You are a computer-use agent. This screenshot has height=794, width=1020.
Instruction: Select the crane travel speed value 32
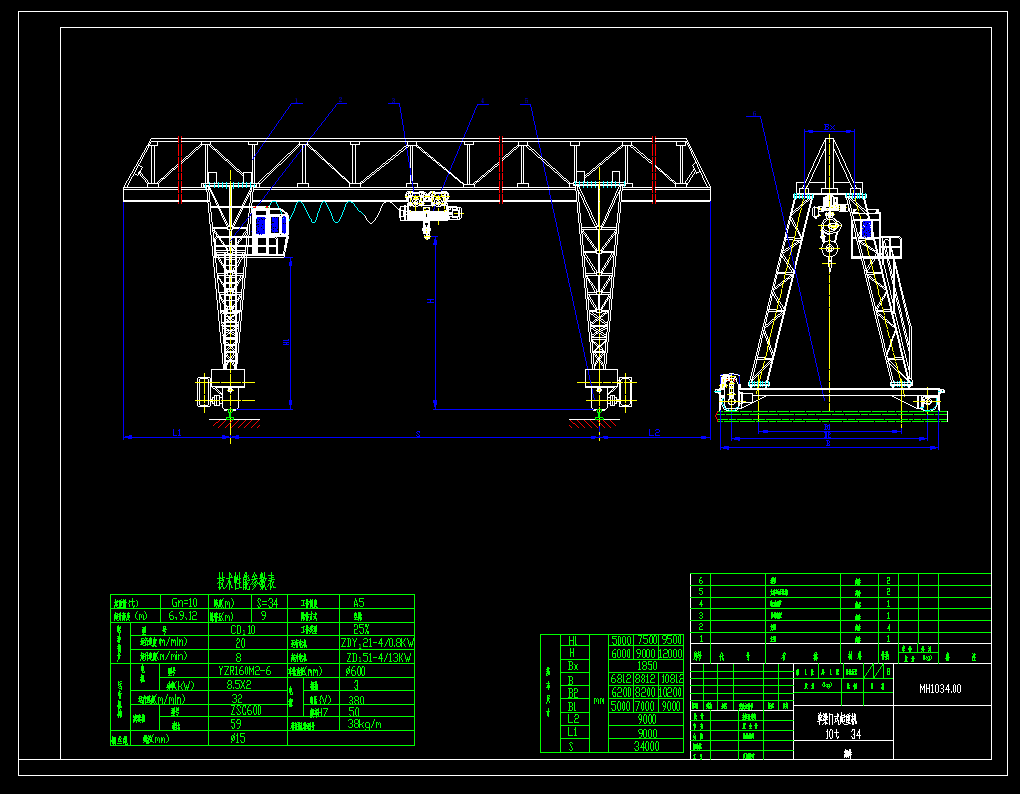(237, 698)
